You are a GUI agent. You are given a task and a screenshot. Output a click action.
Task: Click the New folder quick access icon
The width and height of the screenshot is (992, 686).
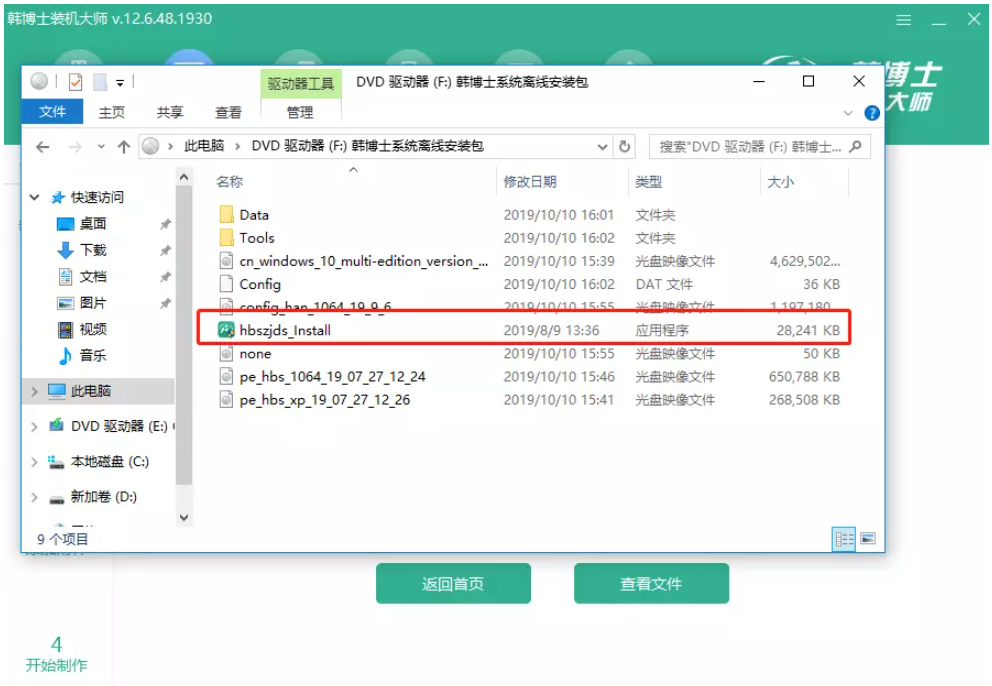pos(99,82)
